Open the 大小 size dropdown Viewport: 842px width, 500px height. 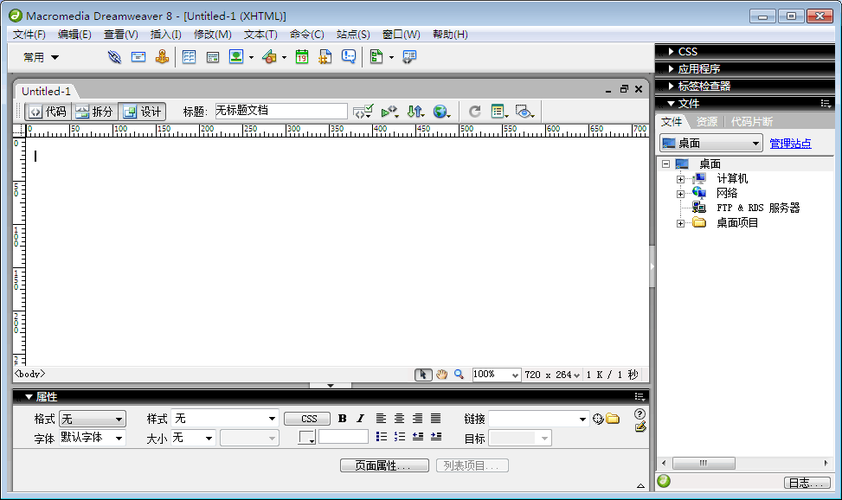[193, 438]
